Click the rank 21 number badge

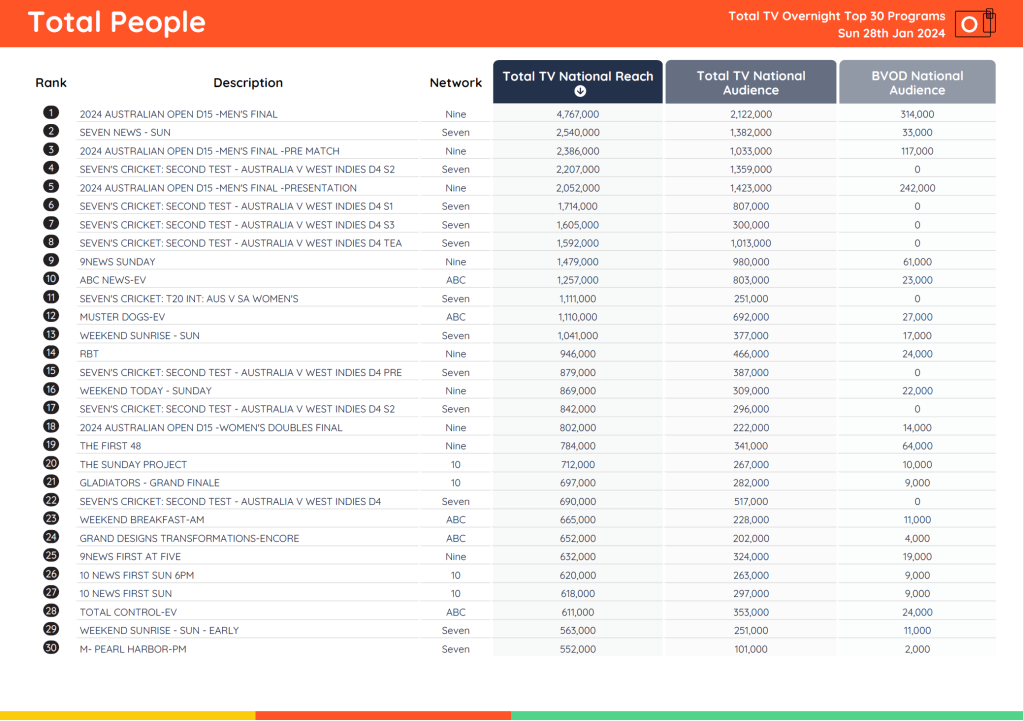tap(51, 482)
